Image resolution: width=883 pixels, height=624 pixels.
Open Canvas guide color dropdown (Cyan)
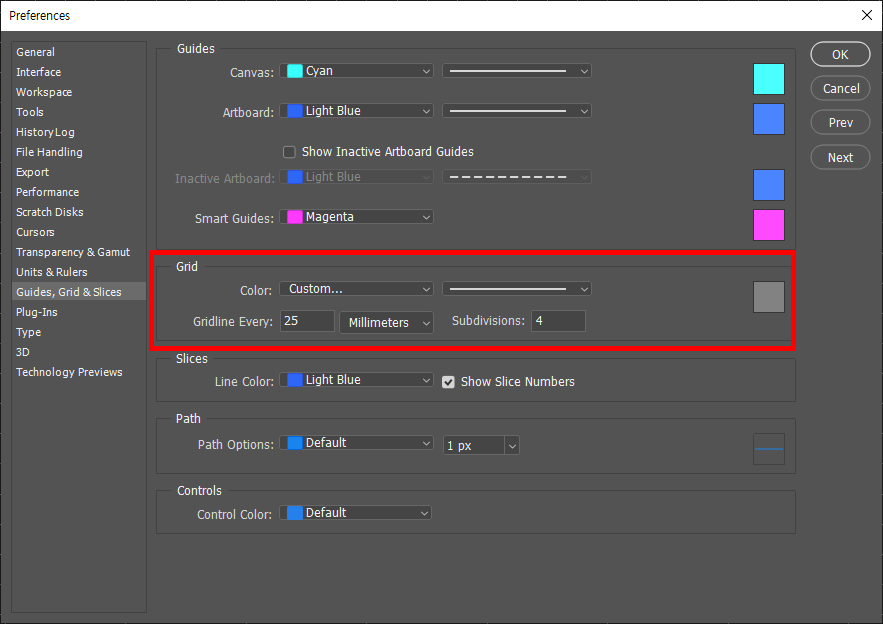(356, 71)
